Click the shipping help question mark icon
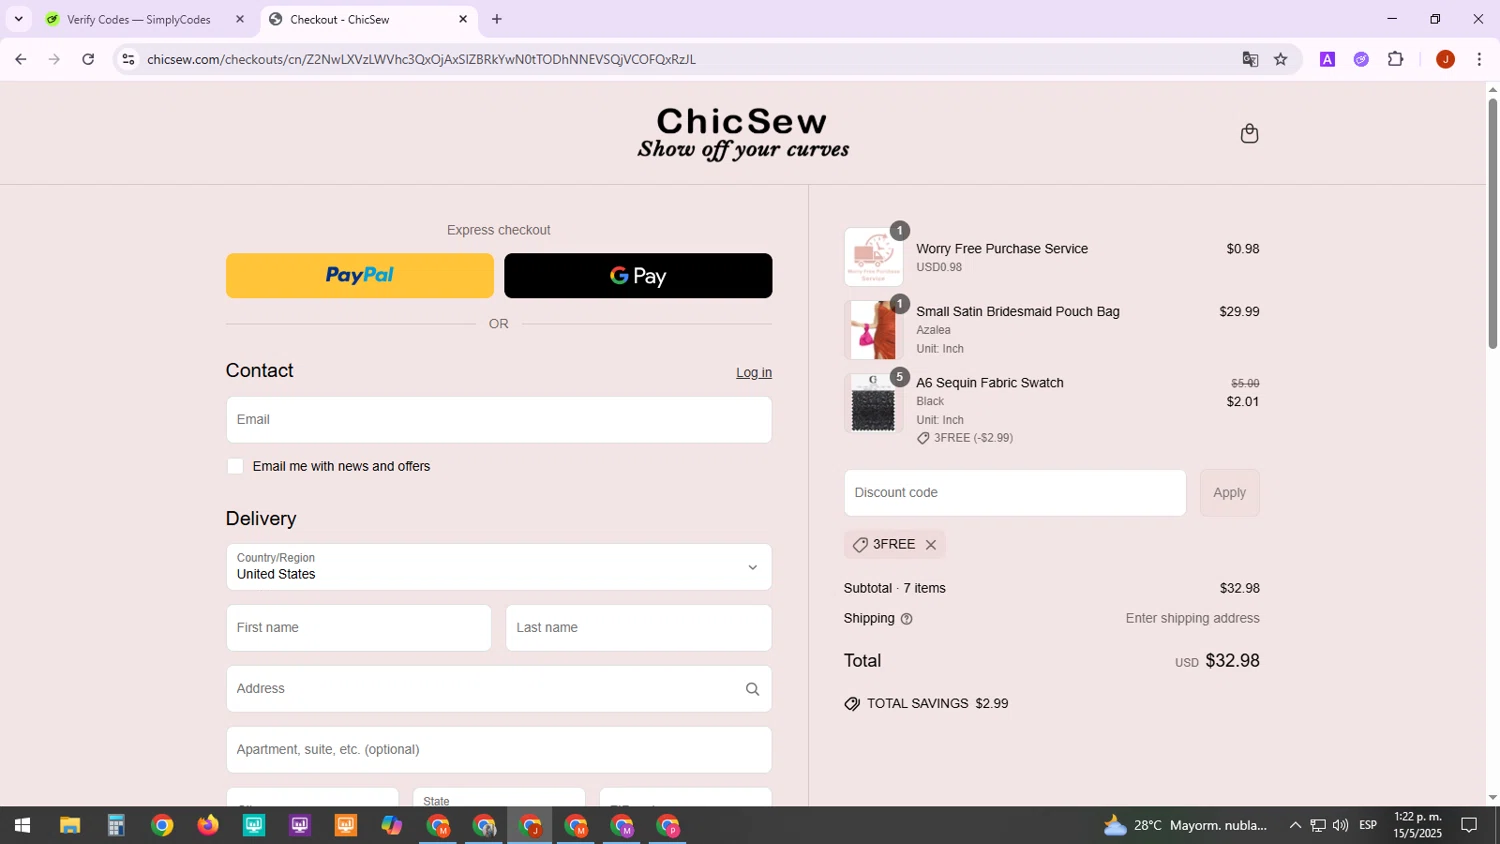 click(906, 619)
